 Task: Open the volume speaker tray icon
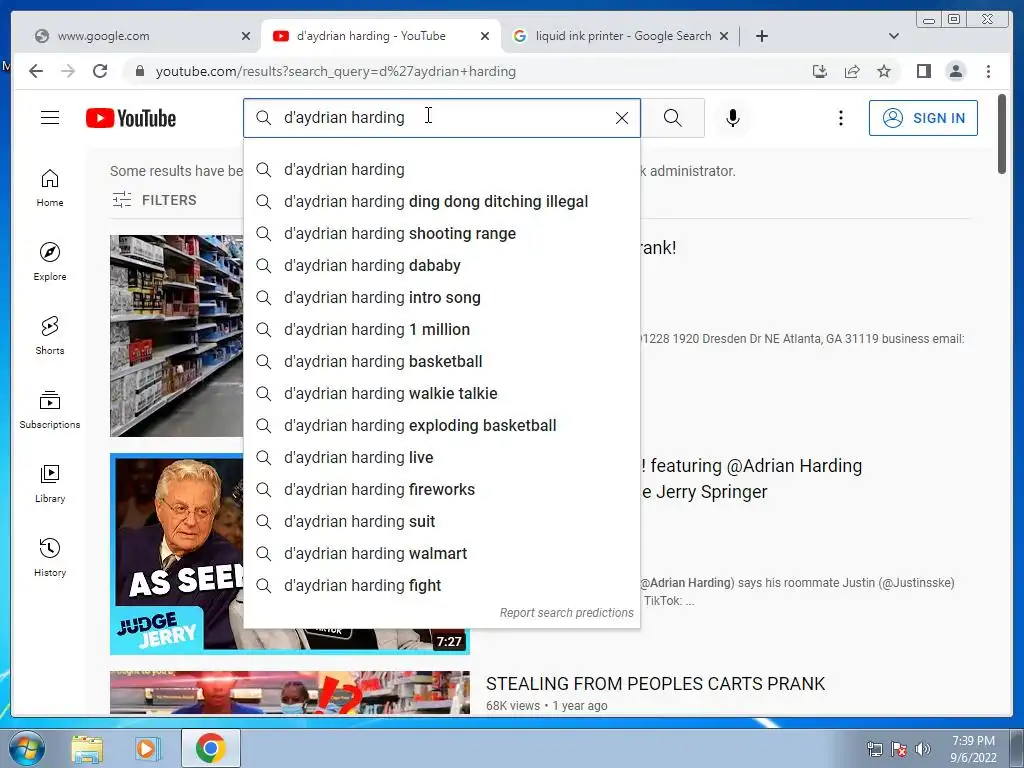click(x=923, y=749)
